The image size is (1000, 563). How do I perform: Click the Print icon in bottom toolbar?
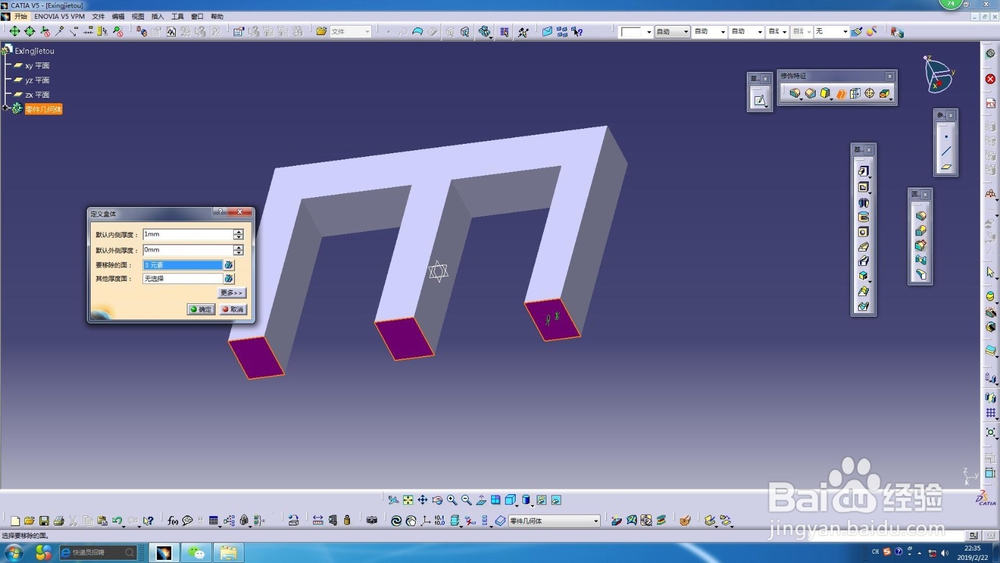pos(59,521)
